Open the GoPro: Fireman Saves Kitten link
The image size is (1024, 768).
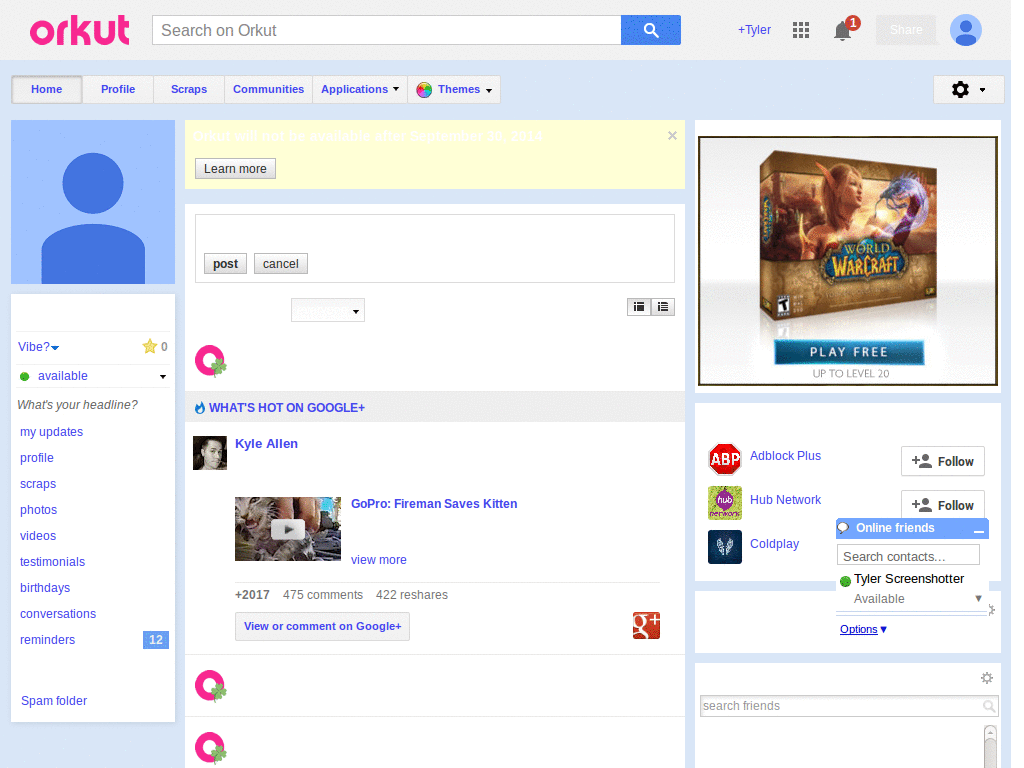click(434, 504)
